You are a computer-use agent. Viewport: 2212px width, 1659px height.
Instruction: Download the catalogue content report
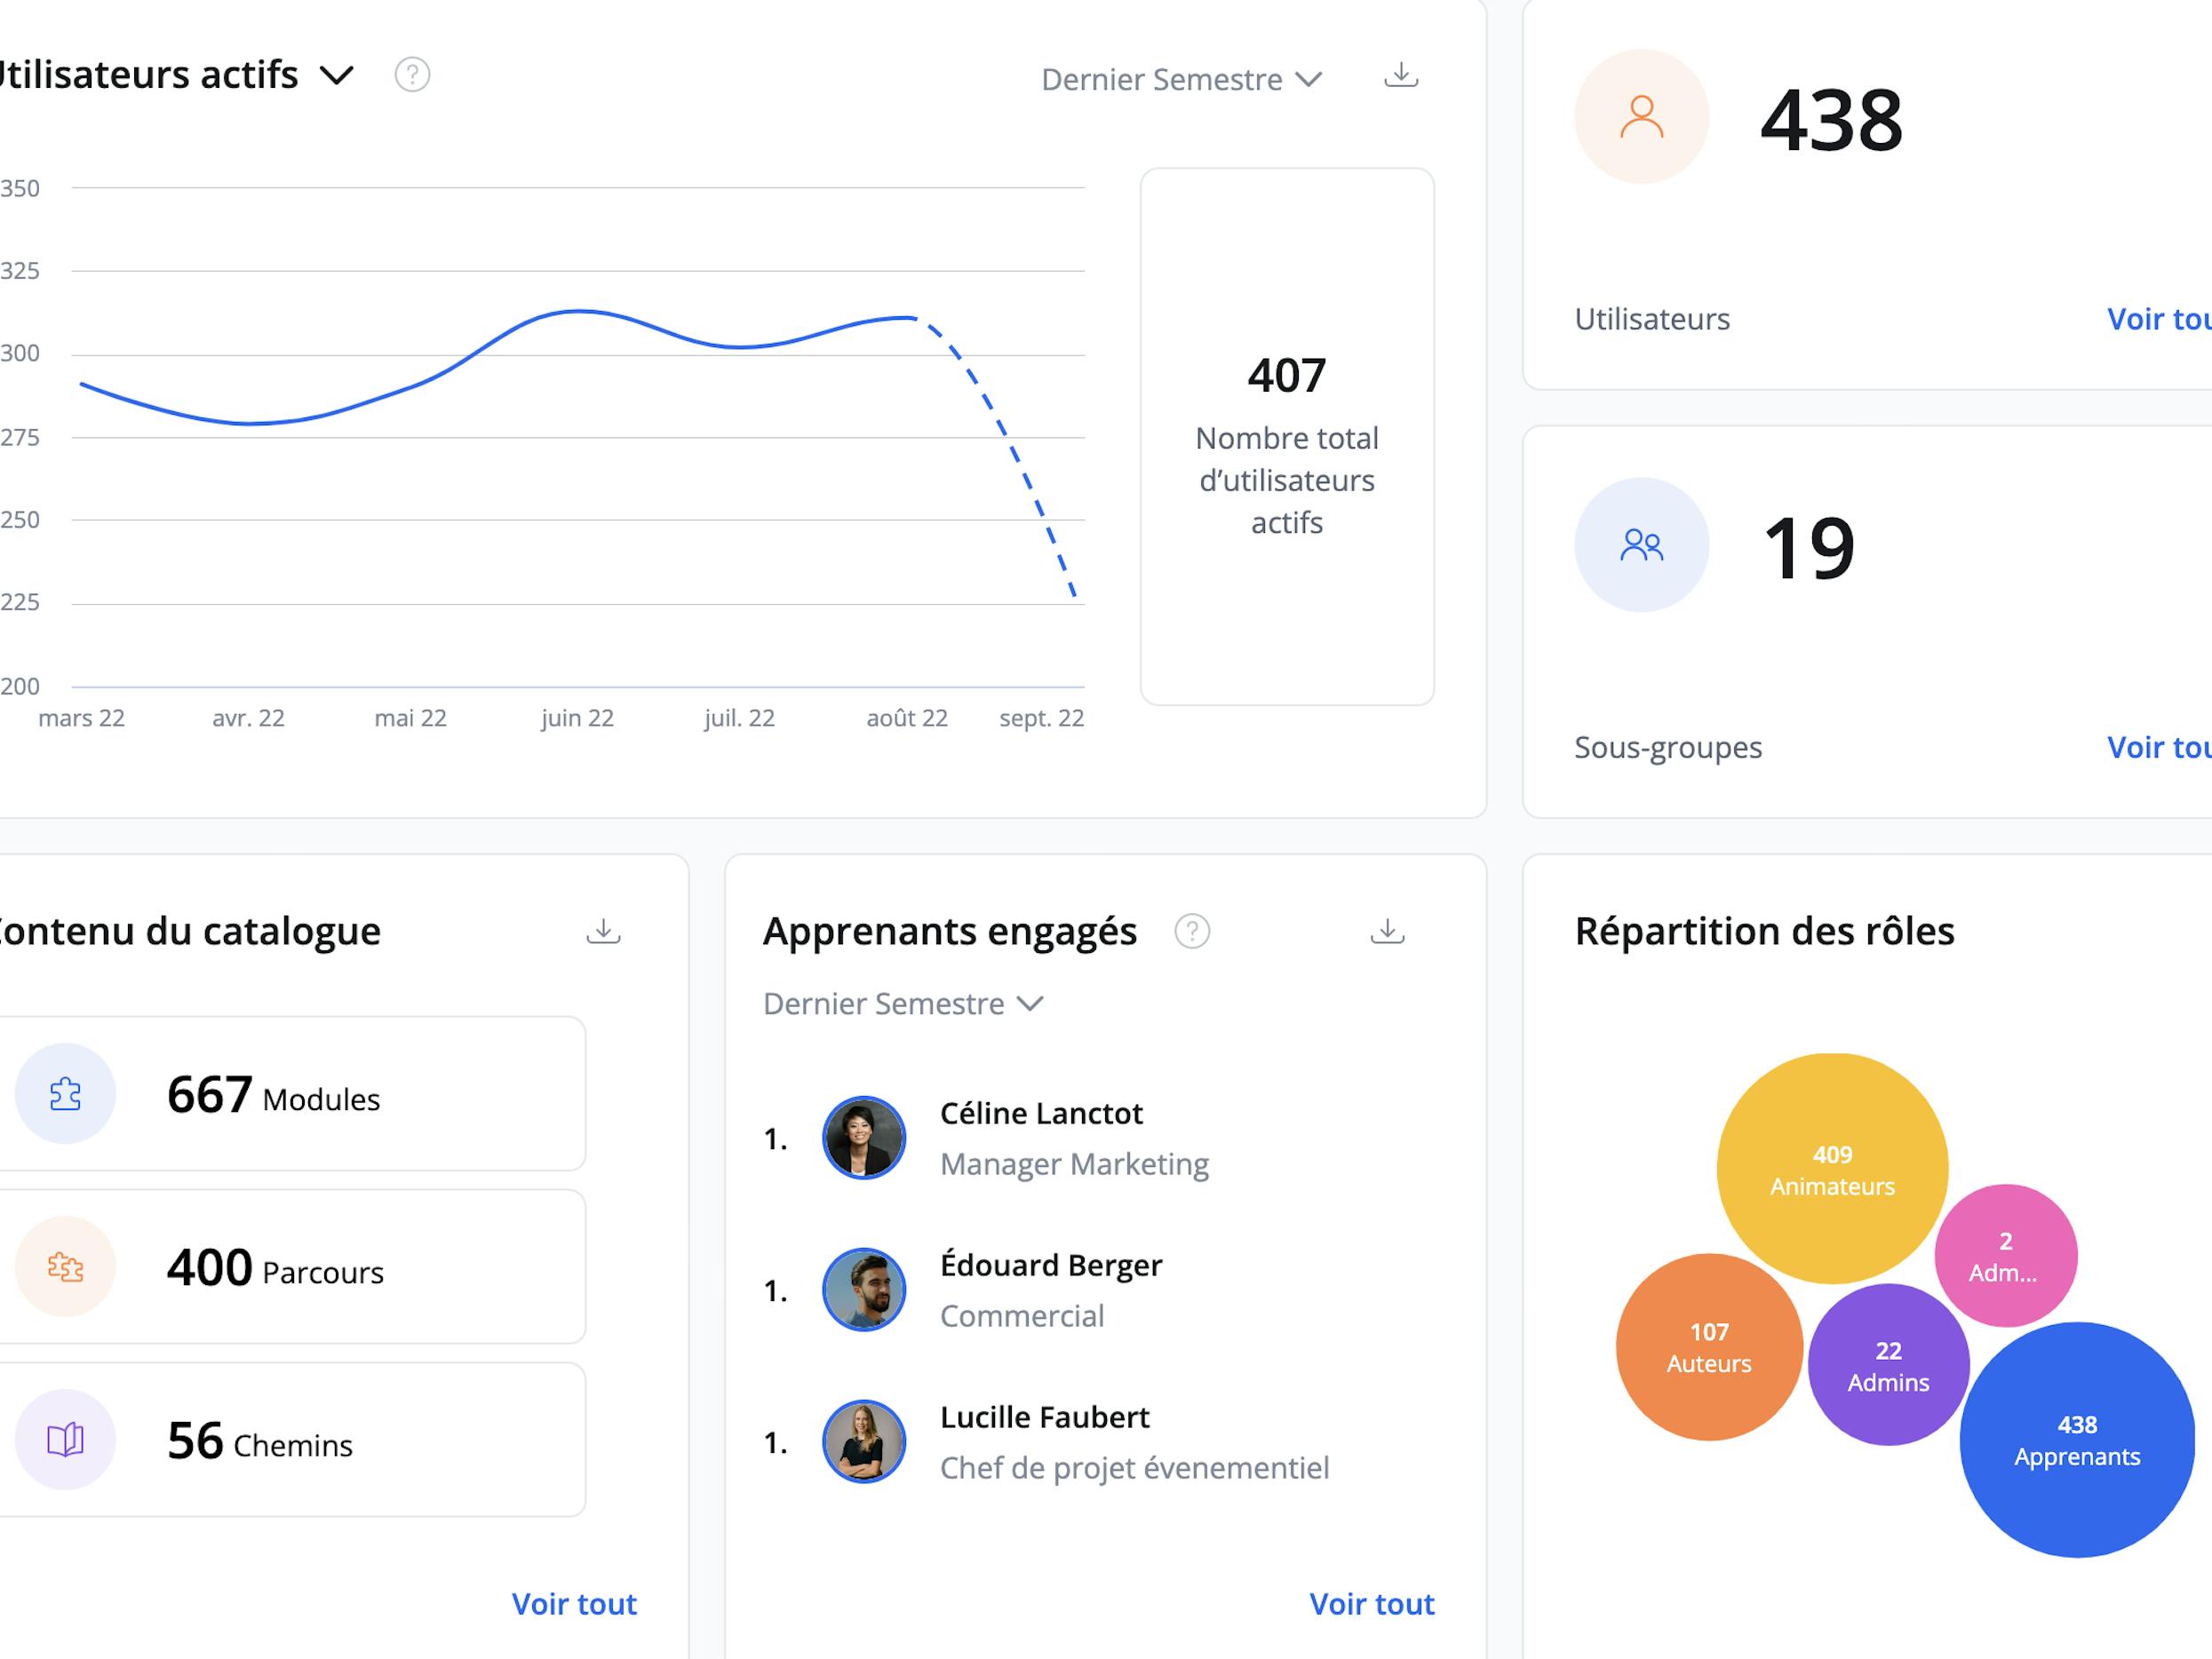click(x=603, y=932)
